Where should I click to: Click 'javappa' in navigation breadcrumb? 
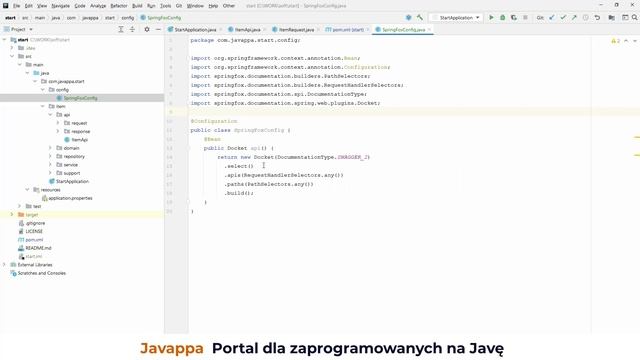[x=90, y=18]
